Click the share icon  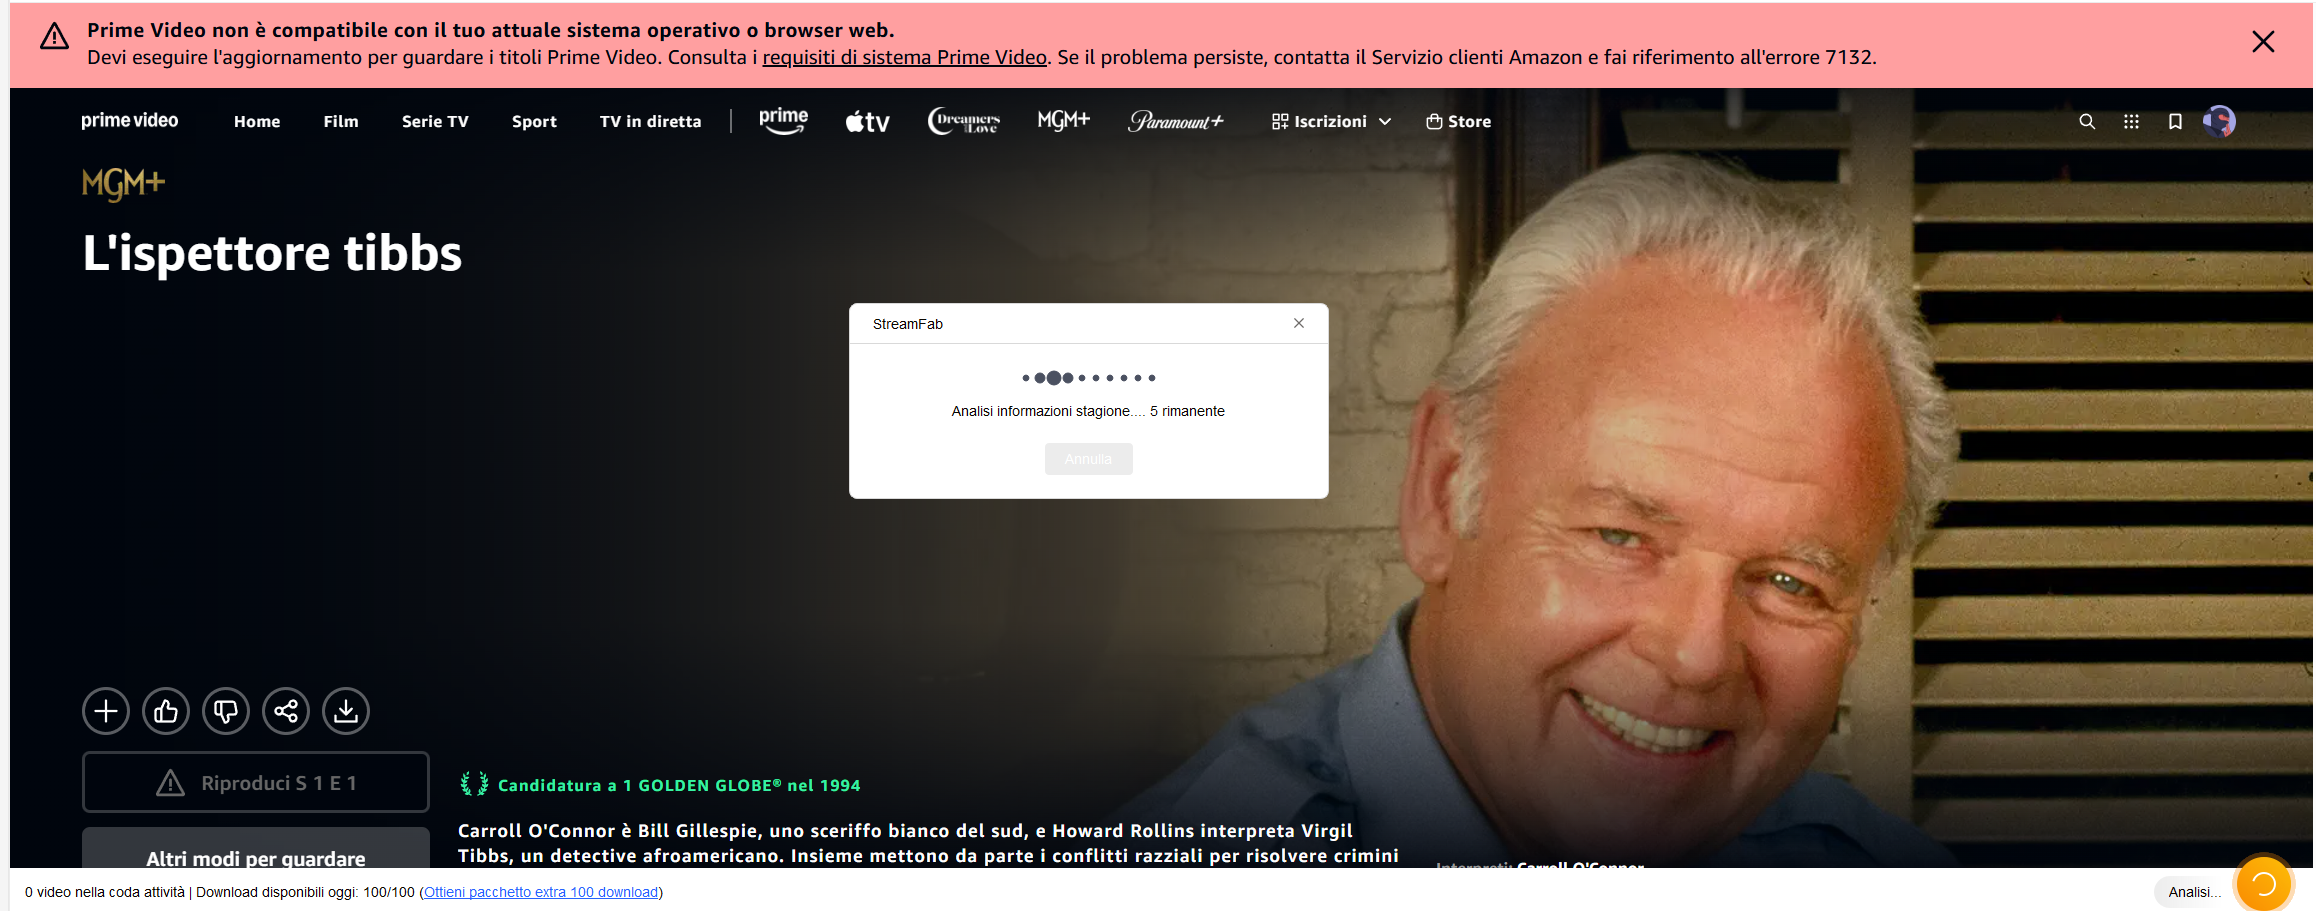tap(286, 711)
